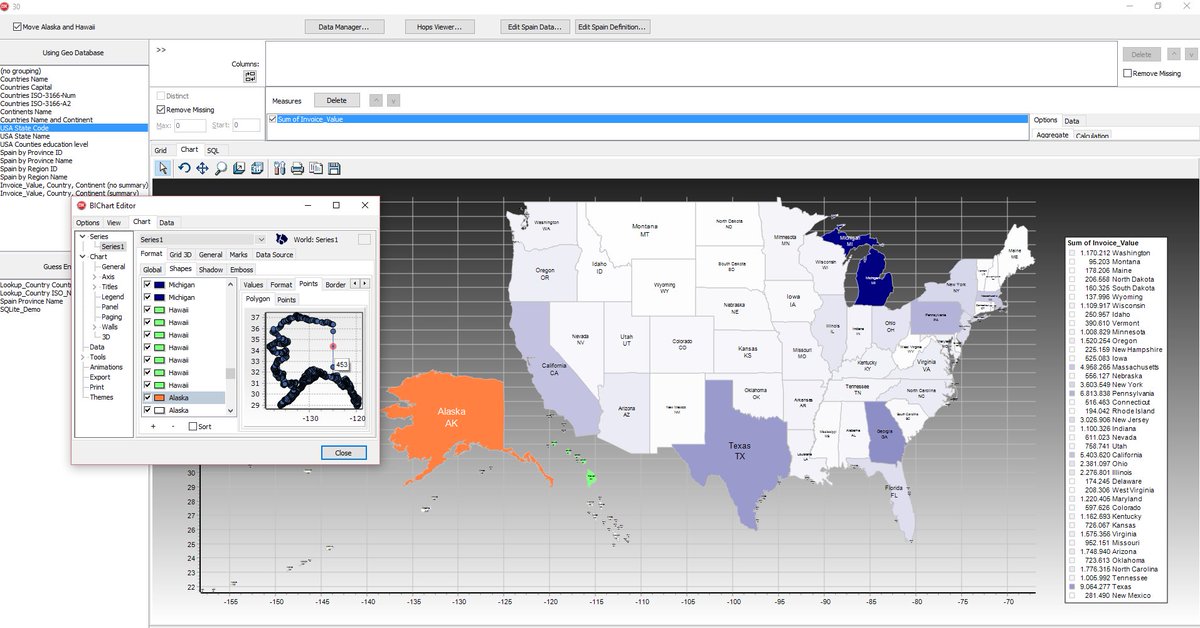Collapse the Chart tree node

coord(81,256)
